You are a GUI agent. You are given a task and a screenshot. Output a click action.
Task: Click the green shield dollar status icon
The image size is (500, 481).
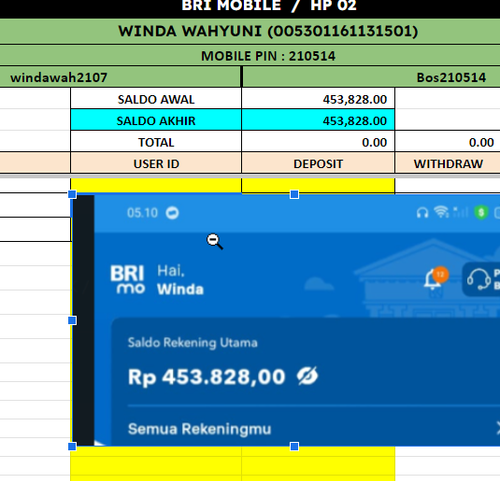point(481,212)
